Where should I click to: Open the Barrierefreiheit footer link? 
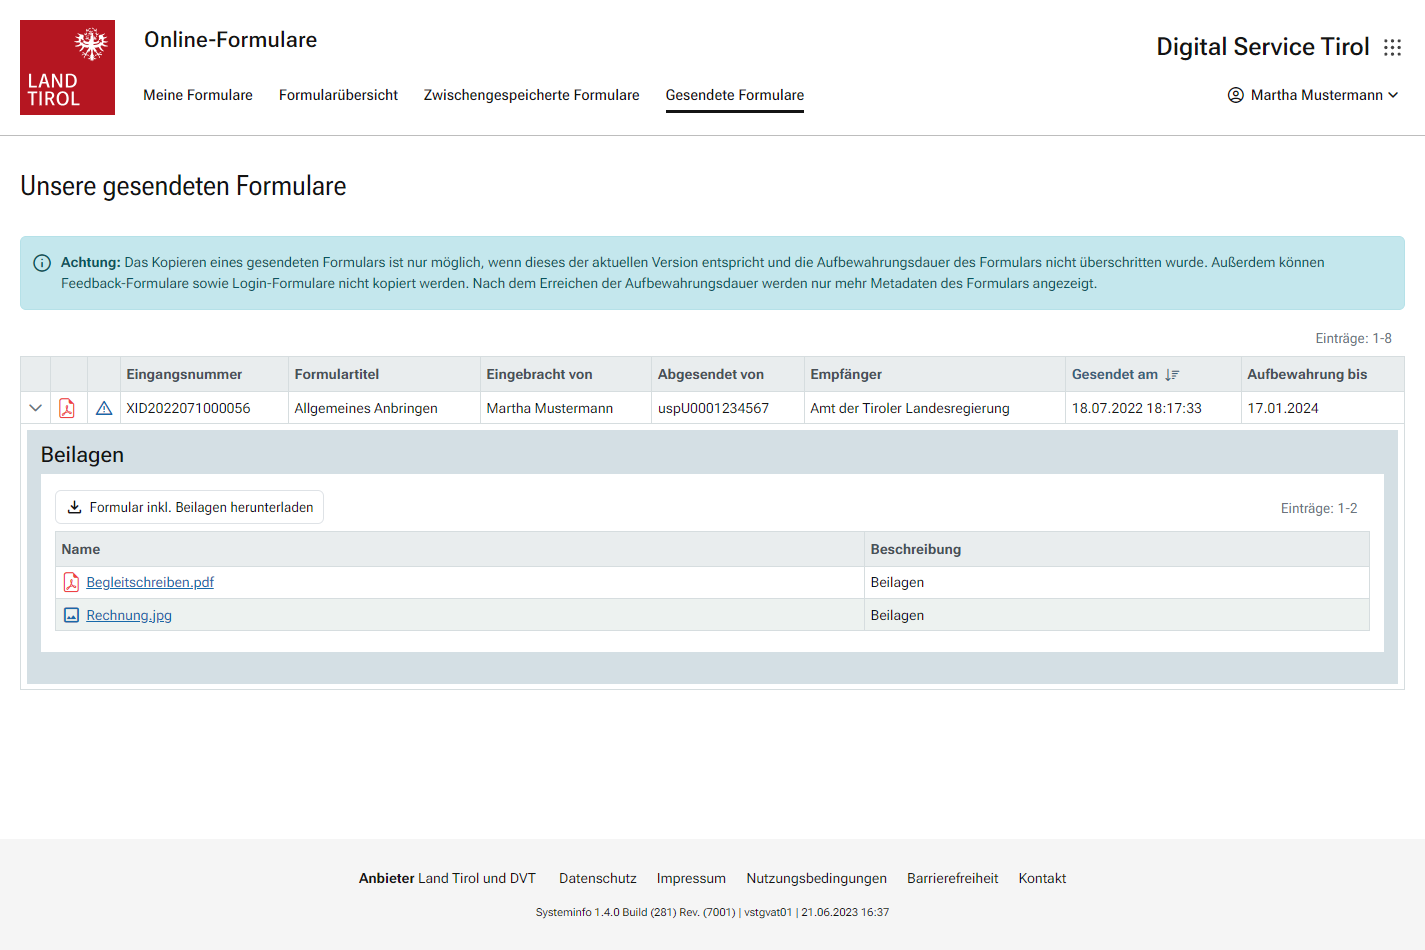click(x=952, y=878)
